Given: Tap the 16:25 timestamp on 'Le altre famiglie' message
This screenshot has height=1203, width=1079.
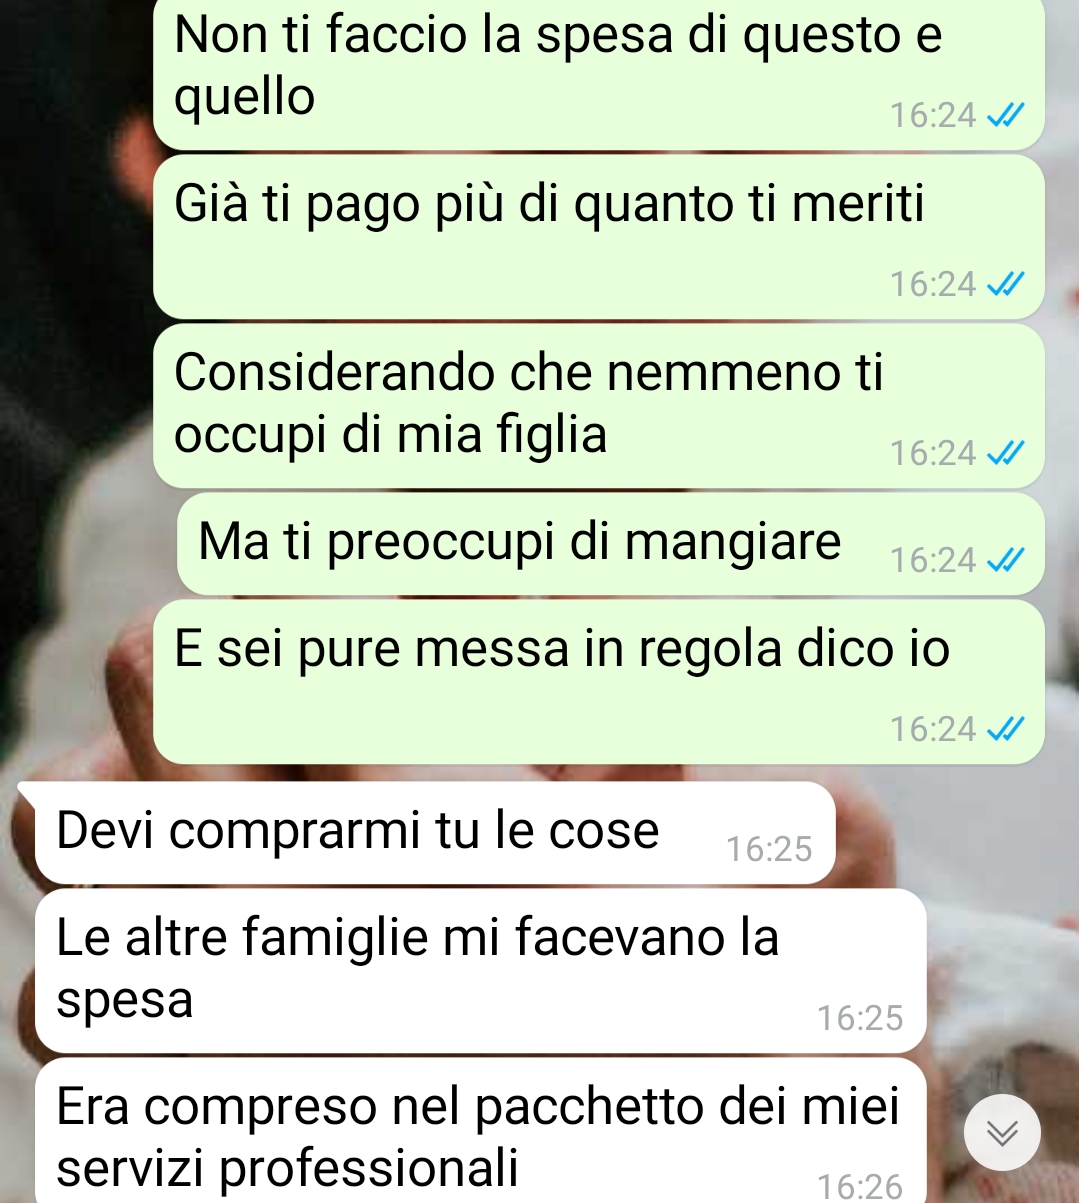Looking at the screenshot, I should (x=860, y=1018).
